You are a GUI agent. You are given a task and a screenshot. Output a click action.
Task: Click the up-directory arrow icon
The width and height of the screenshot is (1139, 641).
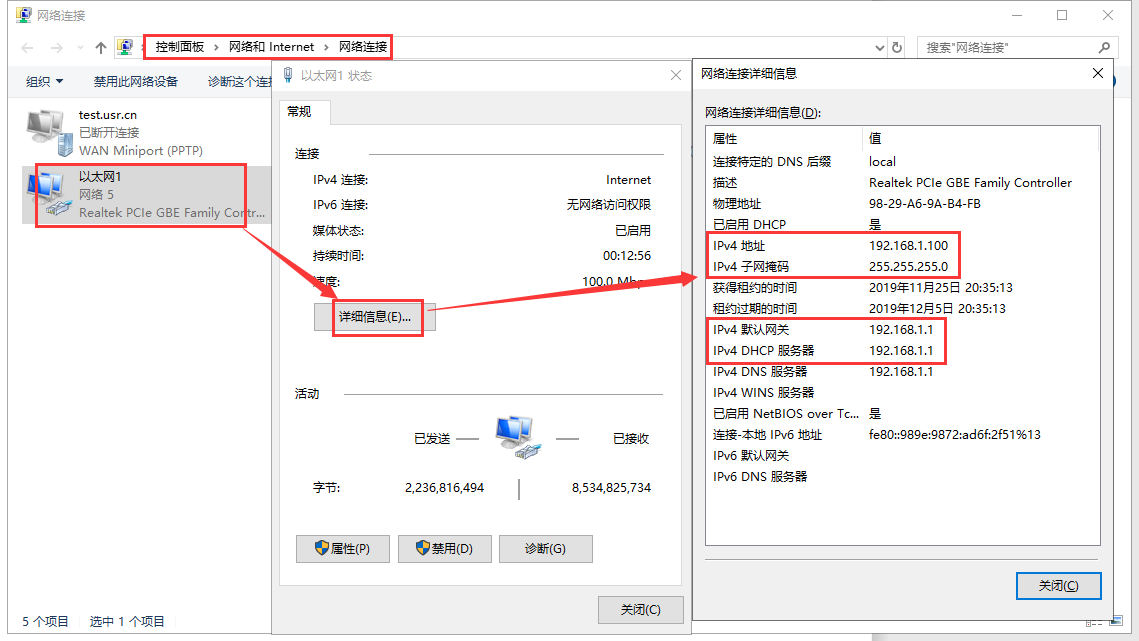tap(101, 47)
